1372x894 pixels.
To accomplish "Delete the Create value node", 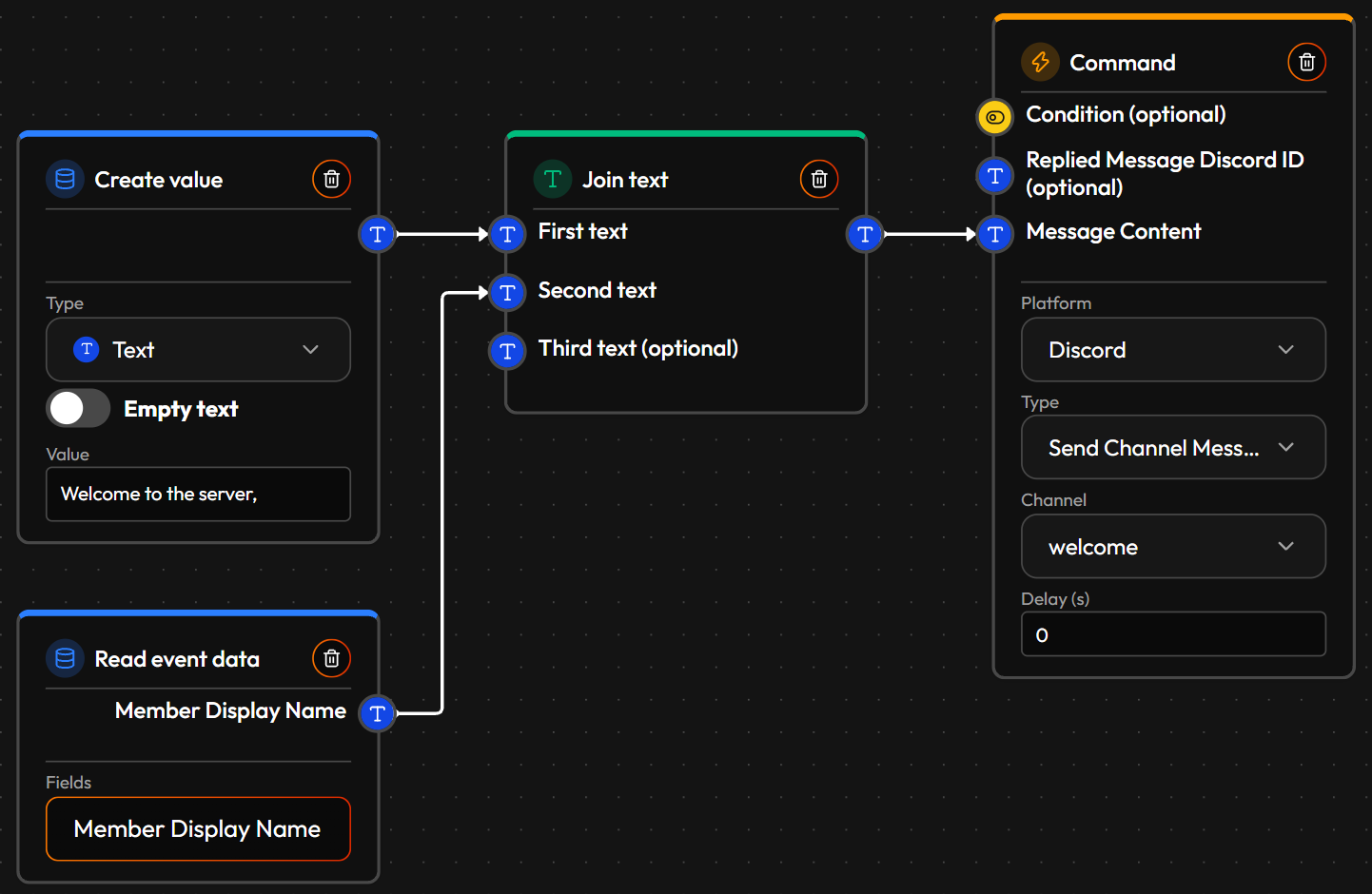I will tap(332, 180).
